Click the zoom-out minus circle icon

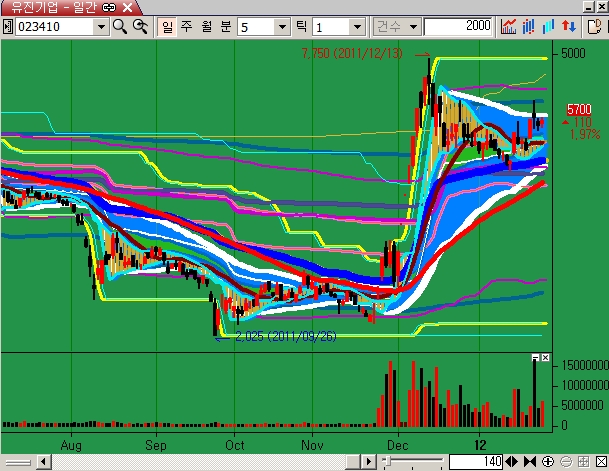[x=564, y=461]
